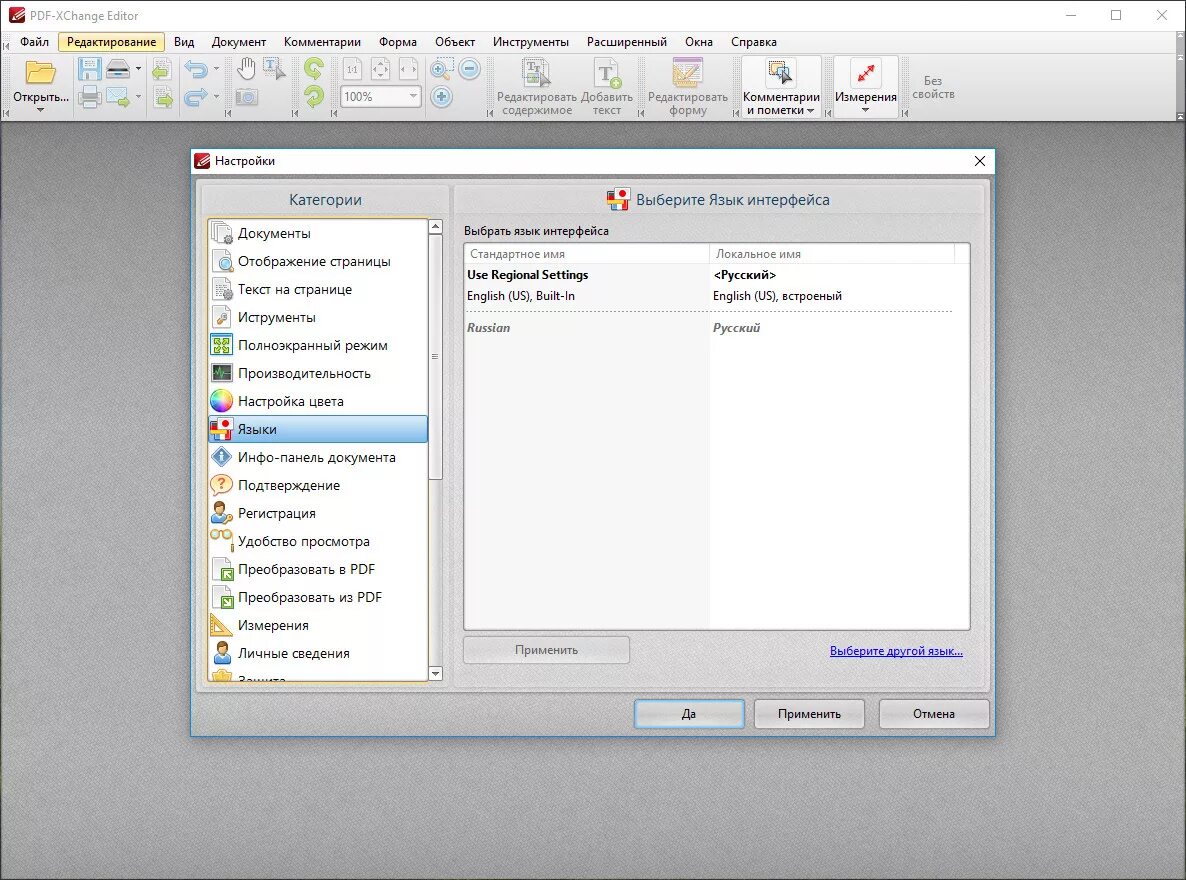
Task: Open the Комментарии menu
Action: (x=322, y=42)
